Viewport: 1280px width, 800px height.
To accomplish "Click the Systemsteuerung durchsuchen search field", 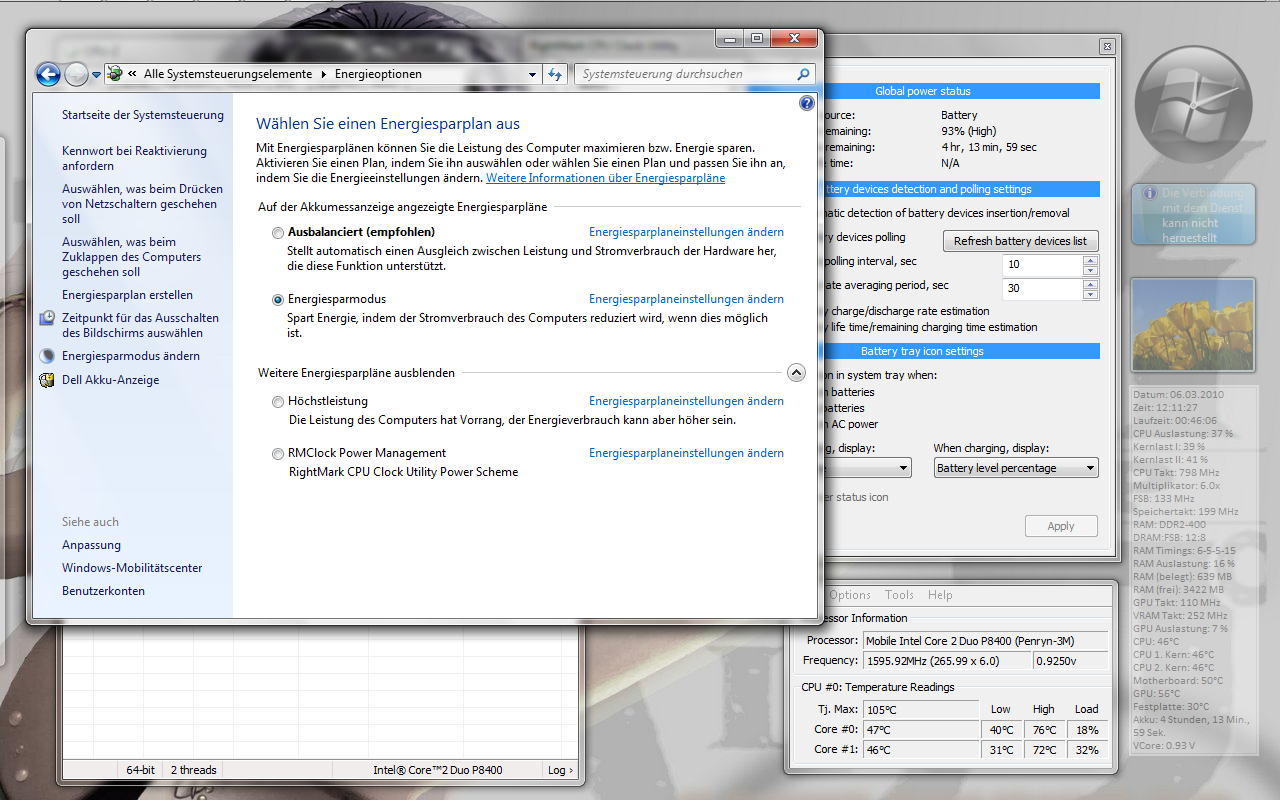I will pyautogui.click(x=686, y=74).
